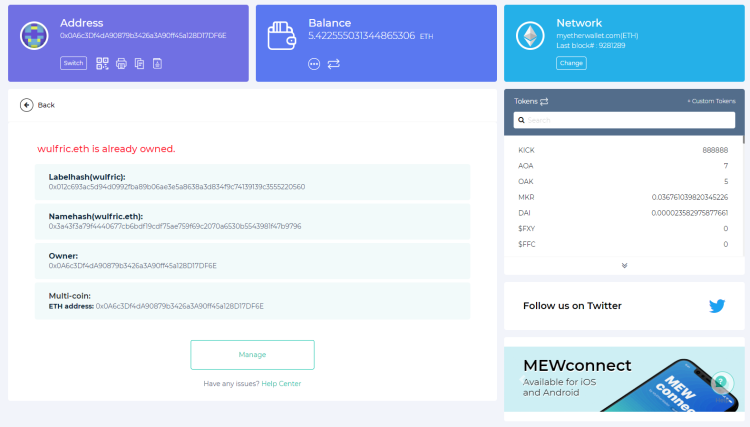Screen dimensions: 750x427
Task: Open the balance more-options ellipsis icon
Action: point(313,63)
